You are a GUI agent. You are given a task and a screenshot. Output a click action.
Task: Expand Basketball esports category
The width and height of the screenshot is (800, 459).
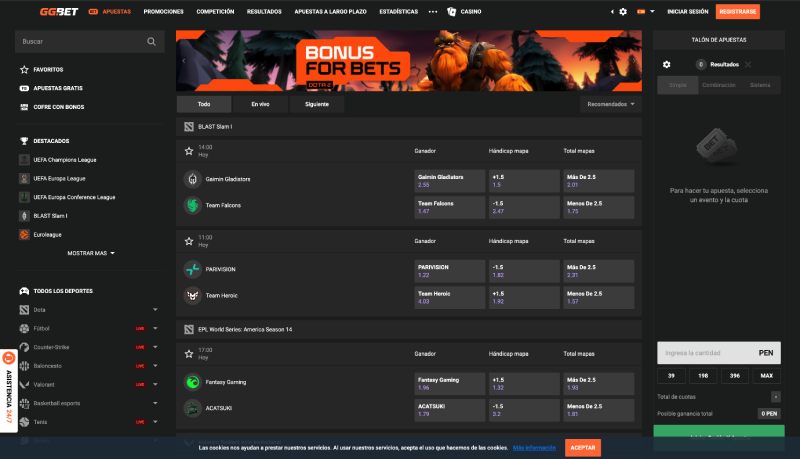(x=155, y=403)
